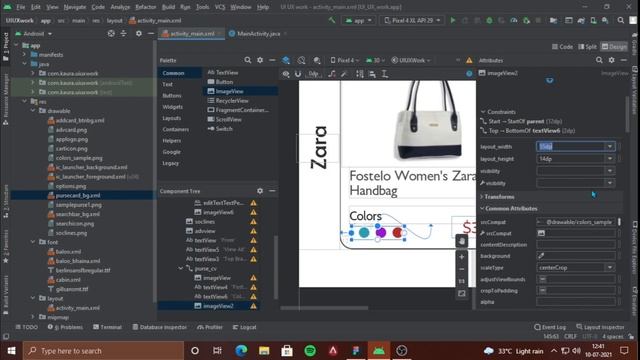Toggle the orientation icon in the design toolbar

pos(301,60)
